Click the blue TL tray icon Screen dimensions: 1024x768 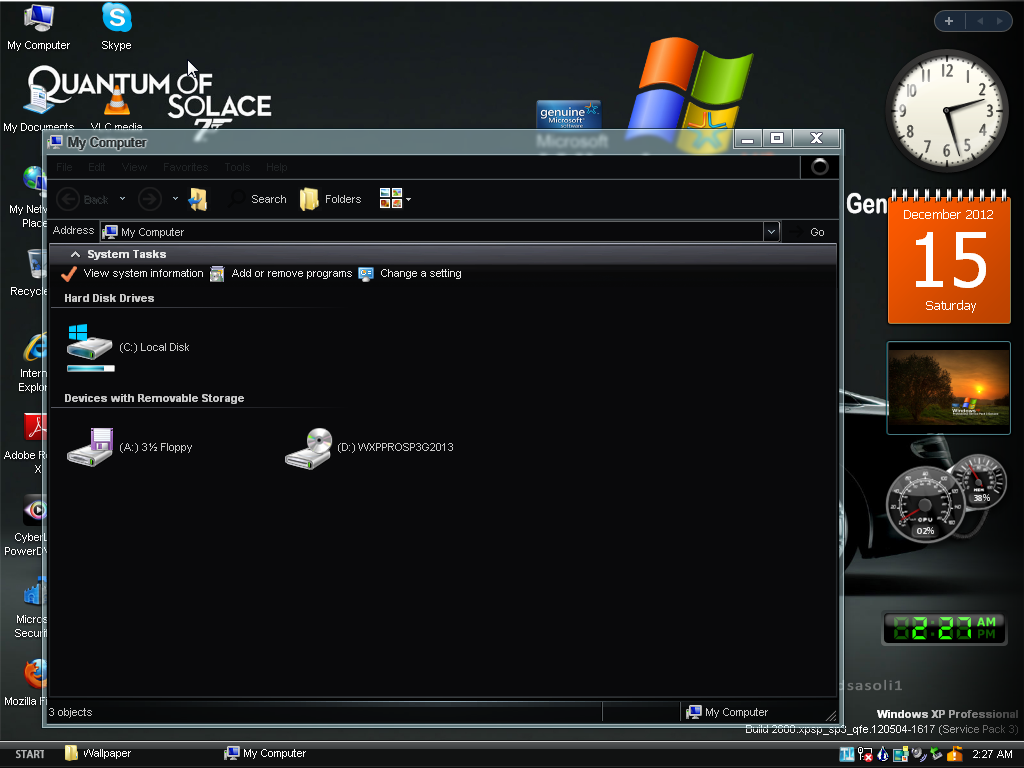[x=847, y=754]
